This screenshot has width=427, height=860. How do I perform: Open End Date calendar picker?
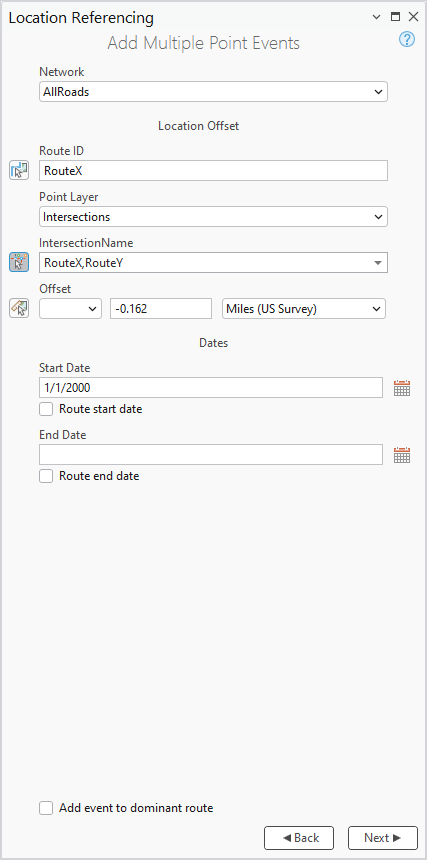(x=402, y=455)
